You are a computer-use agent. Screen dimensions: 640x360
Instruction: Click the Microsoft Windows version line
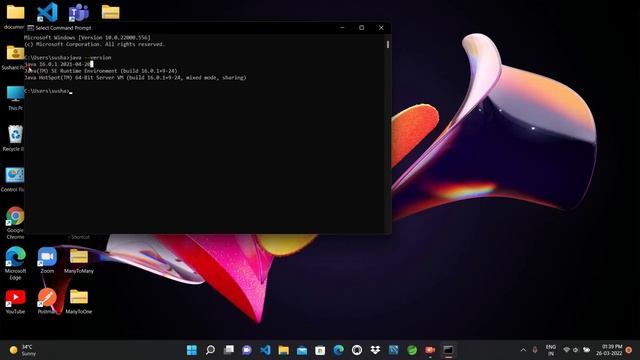[87, 38]
